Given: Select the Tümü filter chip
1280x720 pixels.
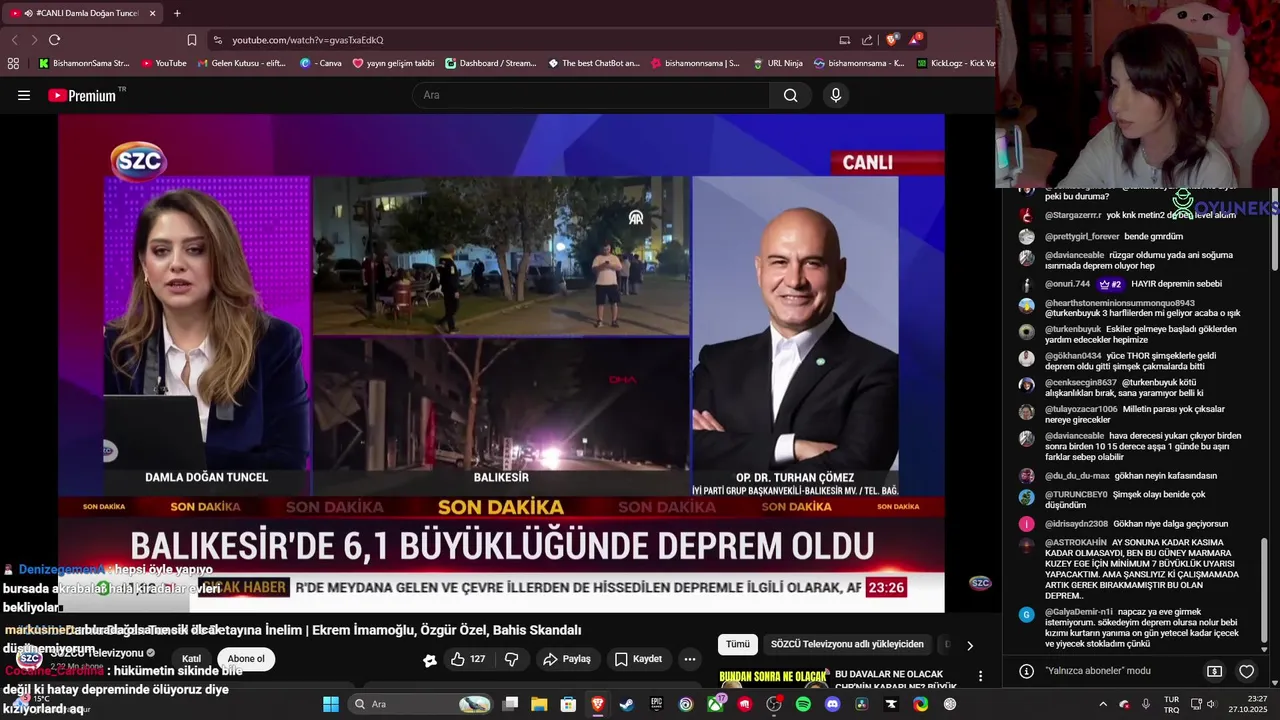Looking at the screenshot, I should click(x=738, y=644).
